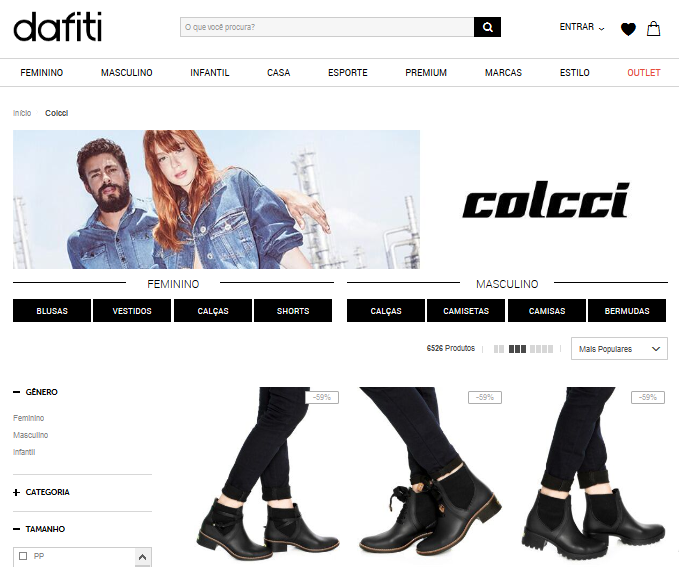
Task: Expand the Categoria filter section
Action: click(41, 492)
